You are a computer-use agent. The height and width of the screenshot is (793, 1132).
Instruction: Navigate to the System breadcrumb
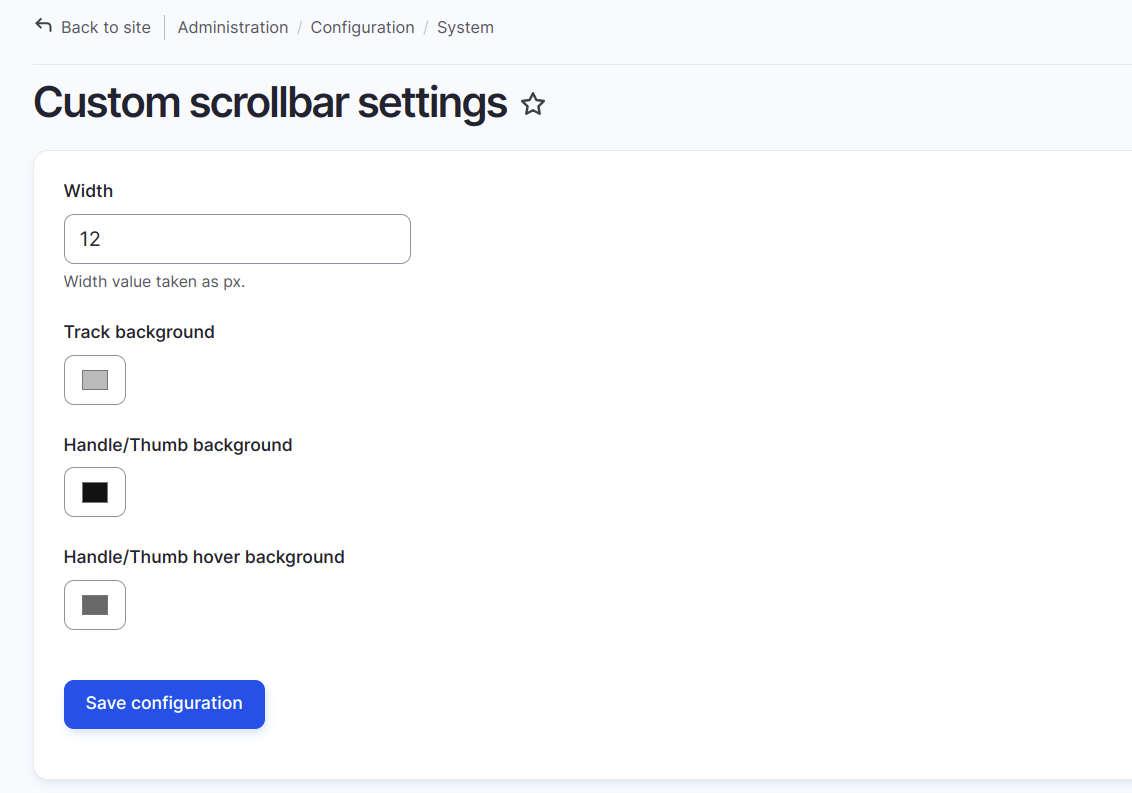465,27
